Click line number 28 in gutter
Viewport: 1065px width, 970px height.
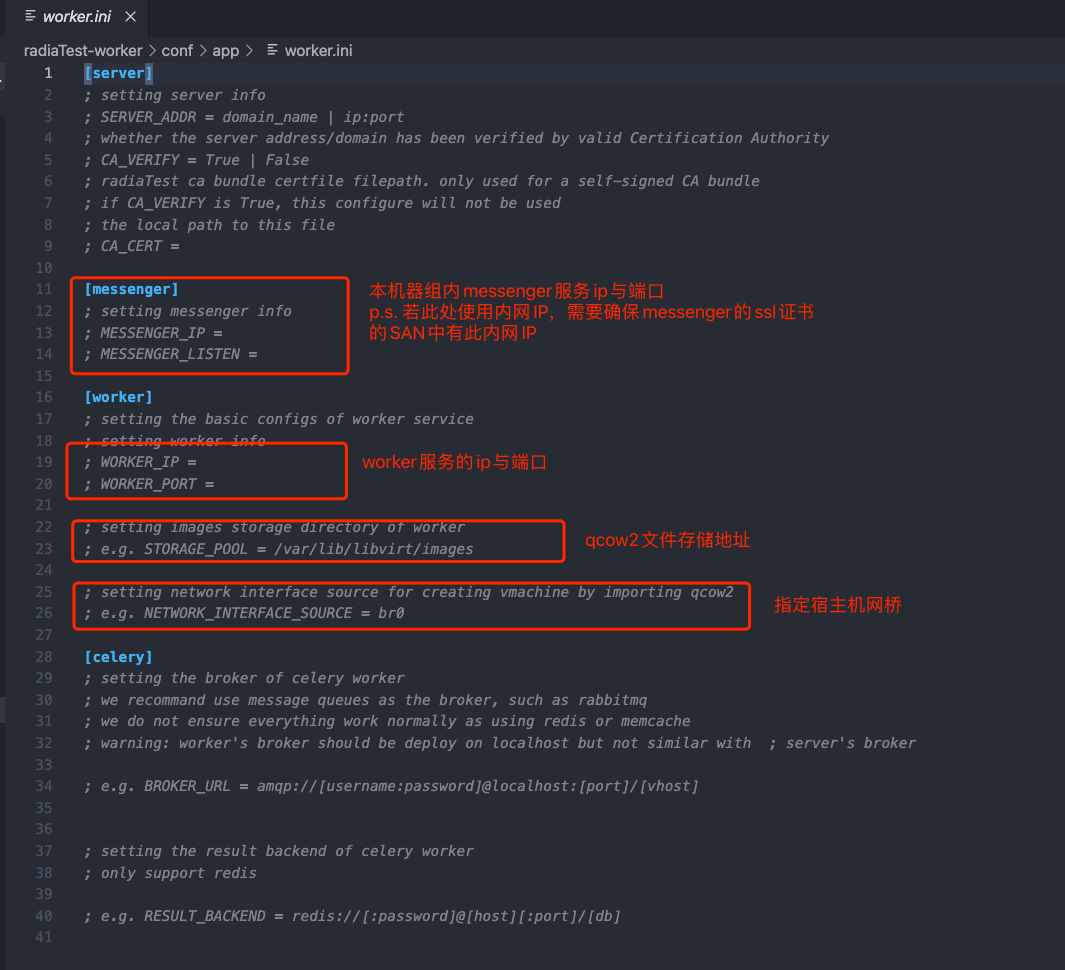43,657
